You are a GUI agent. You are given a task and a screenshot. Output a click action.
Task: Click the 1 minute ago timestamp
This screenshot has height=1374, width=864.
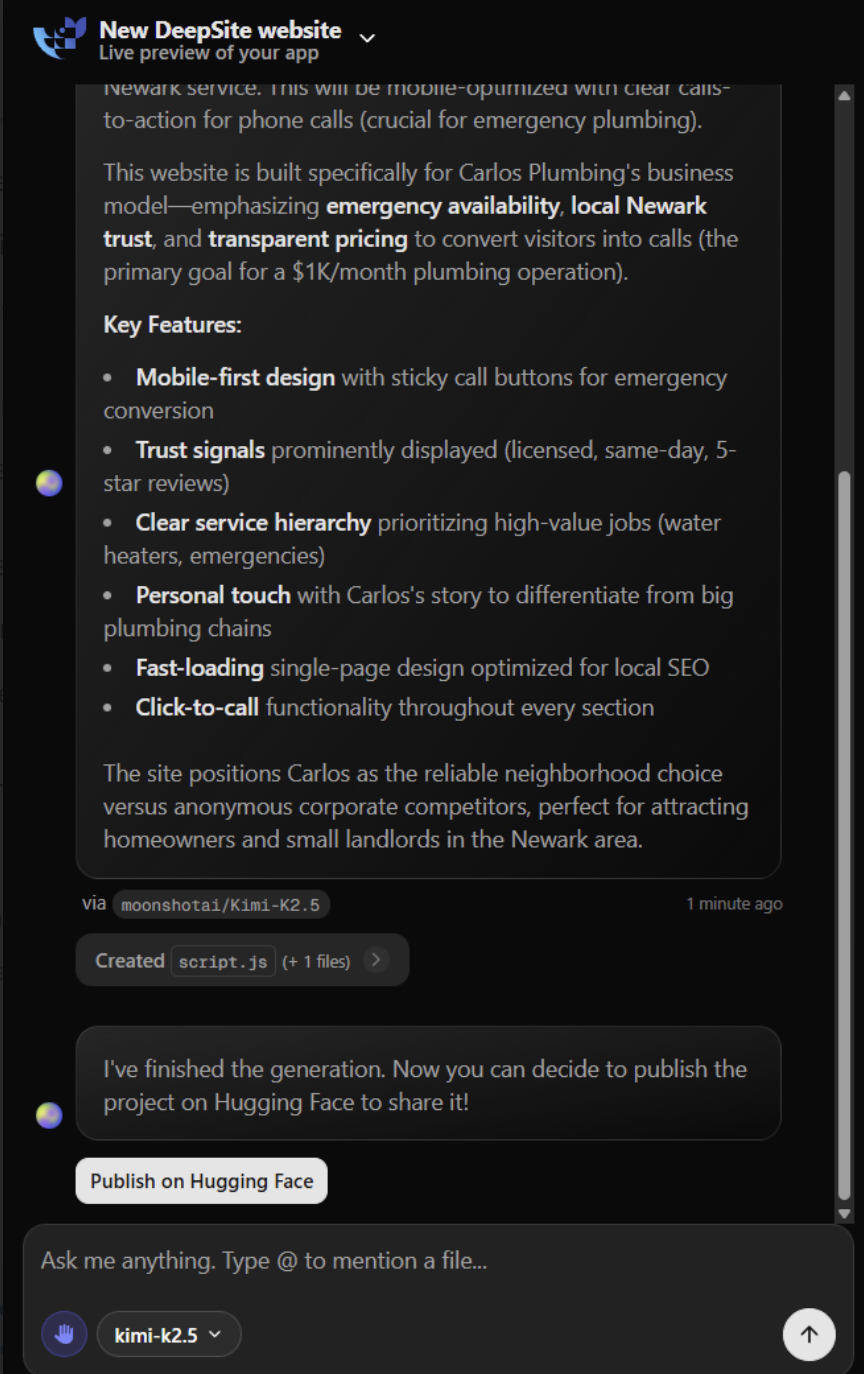point(734,904)
